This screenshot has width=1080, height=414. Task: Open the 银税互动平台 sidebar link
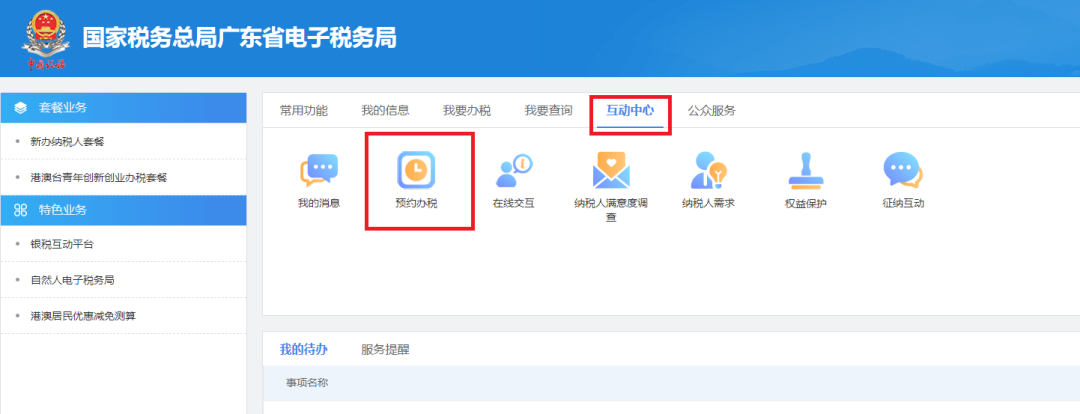coord(62,244)
